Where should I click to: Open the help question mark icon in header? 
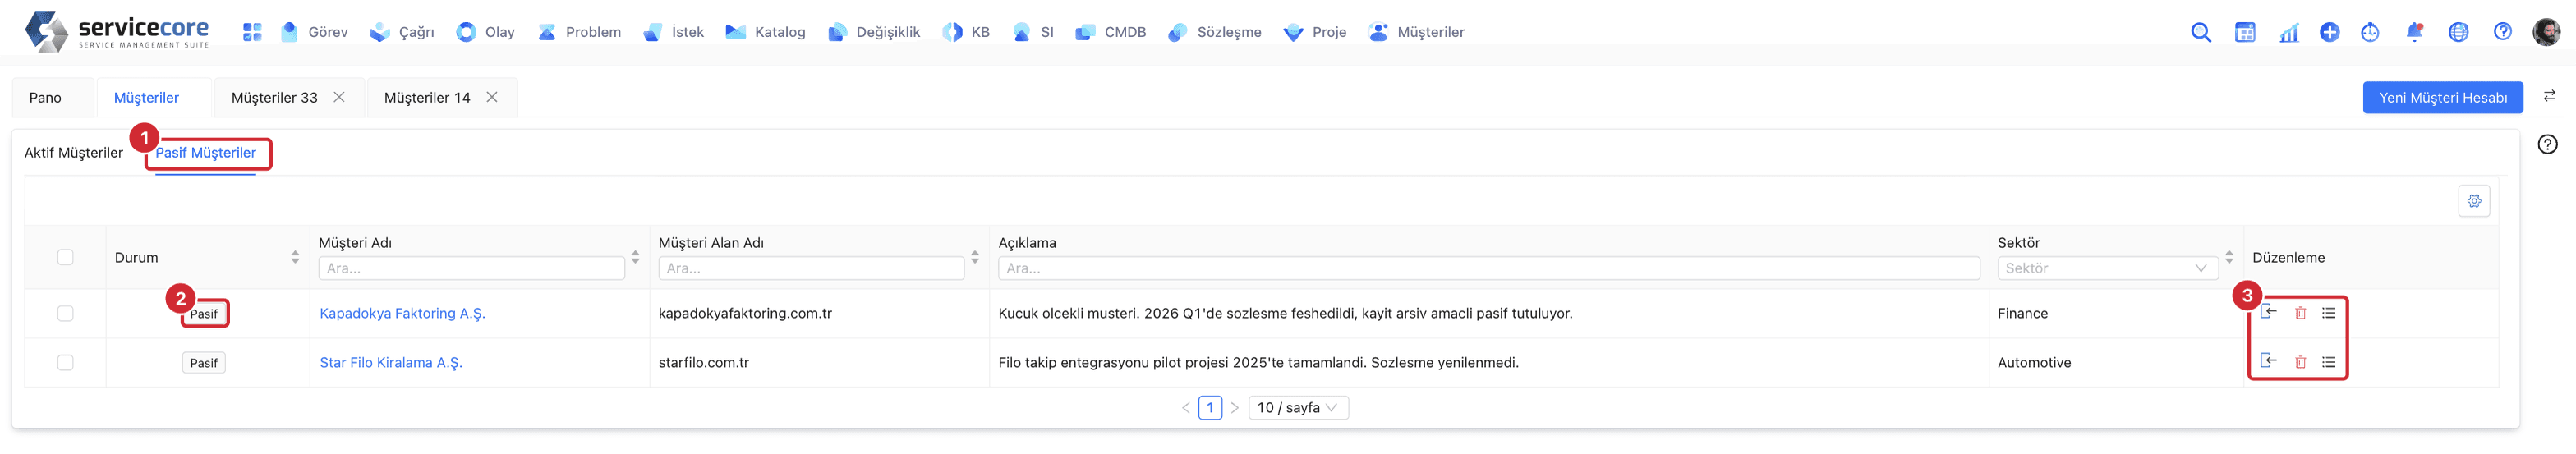(x=2502, y=32)
